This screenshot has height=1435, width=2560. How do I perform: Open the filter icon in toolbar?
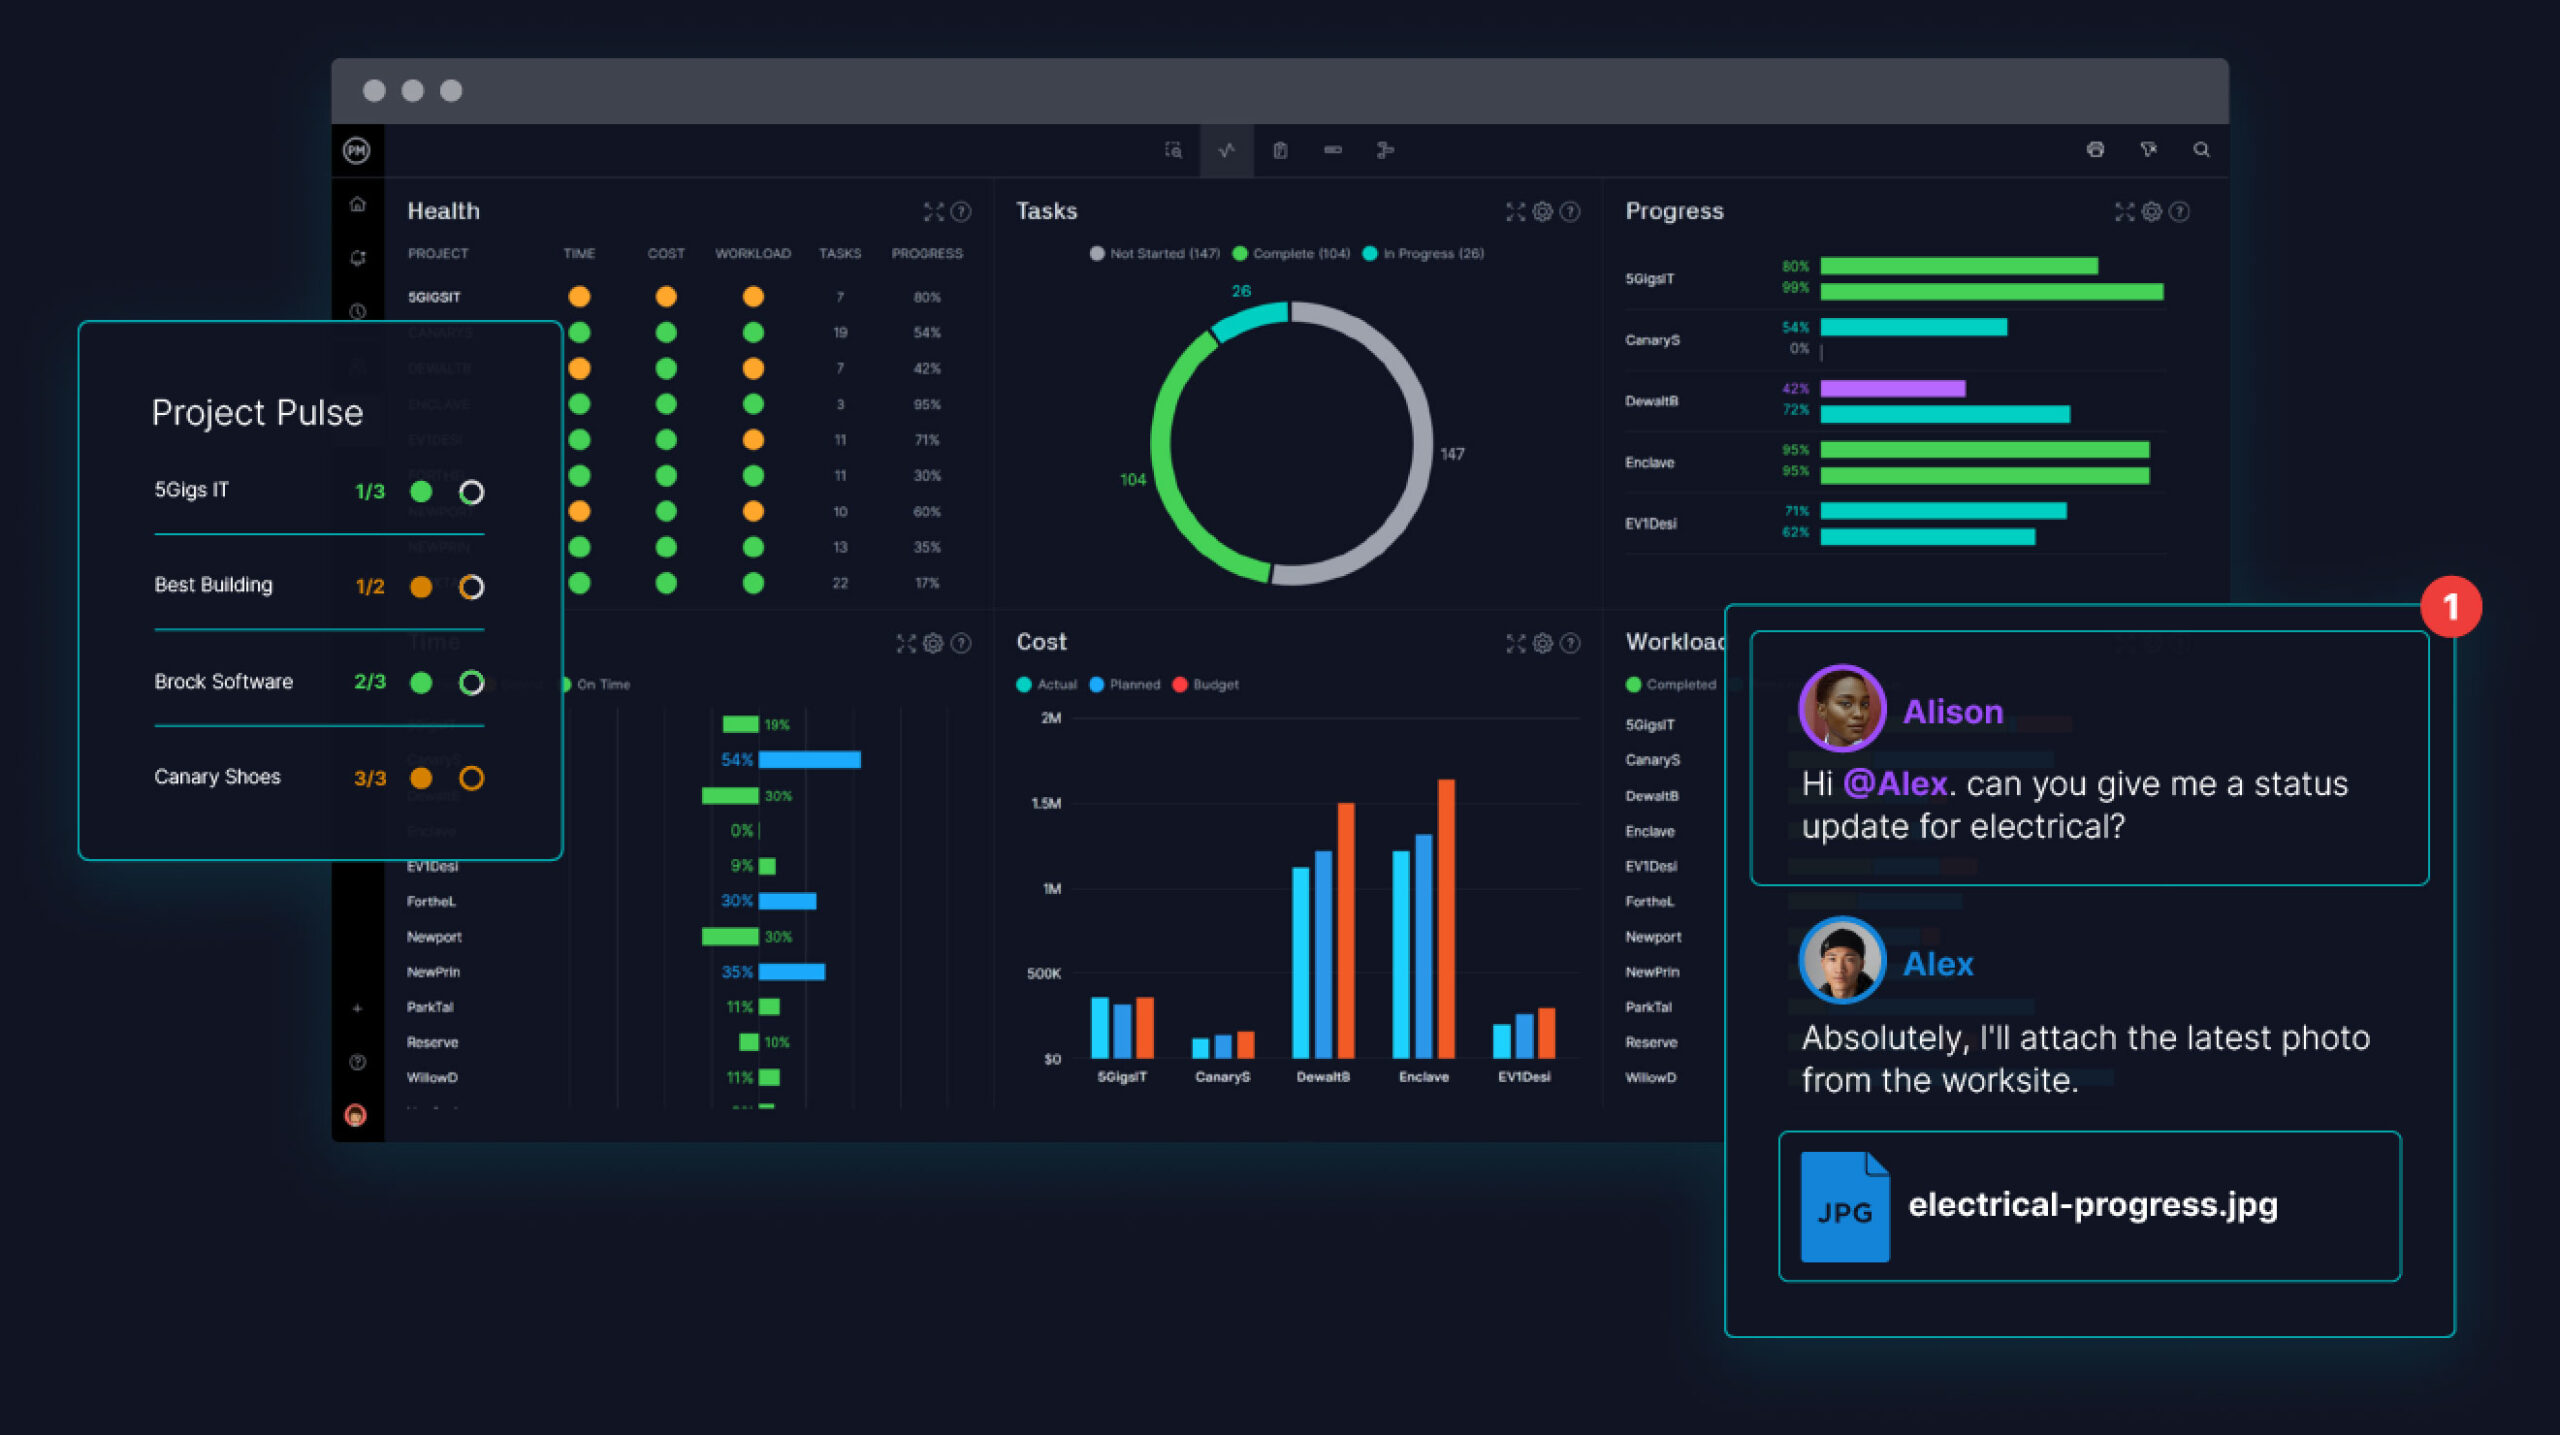coord(2148,150)
